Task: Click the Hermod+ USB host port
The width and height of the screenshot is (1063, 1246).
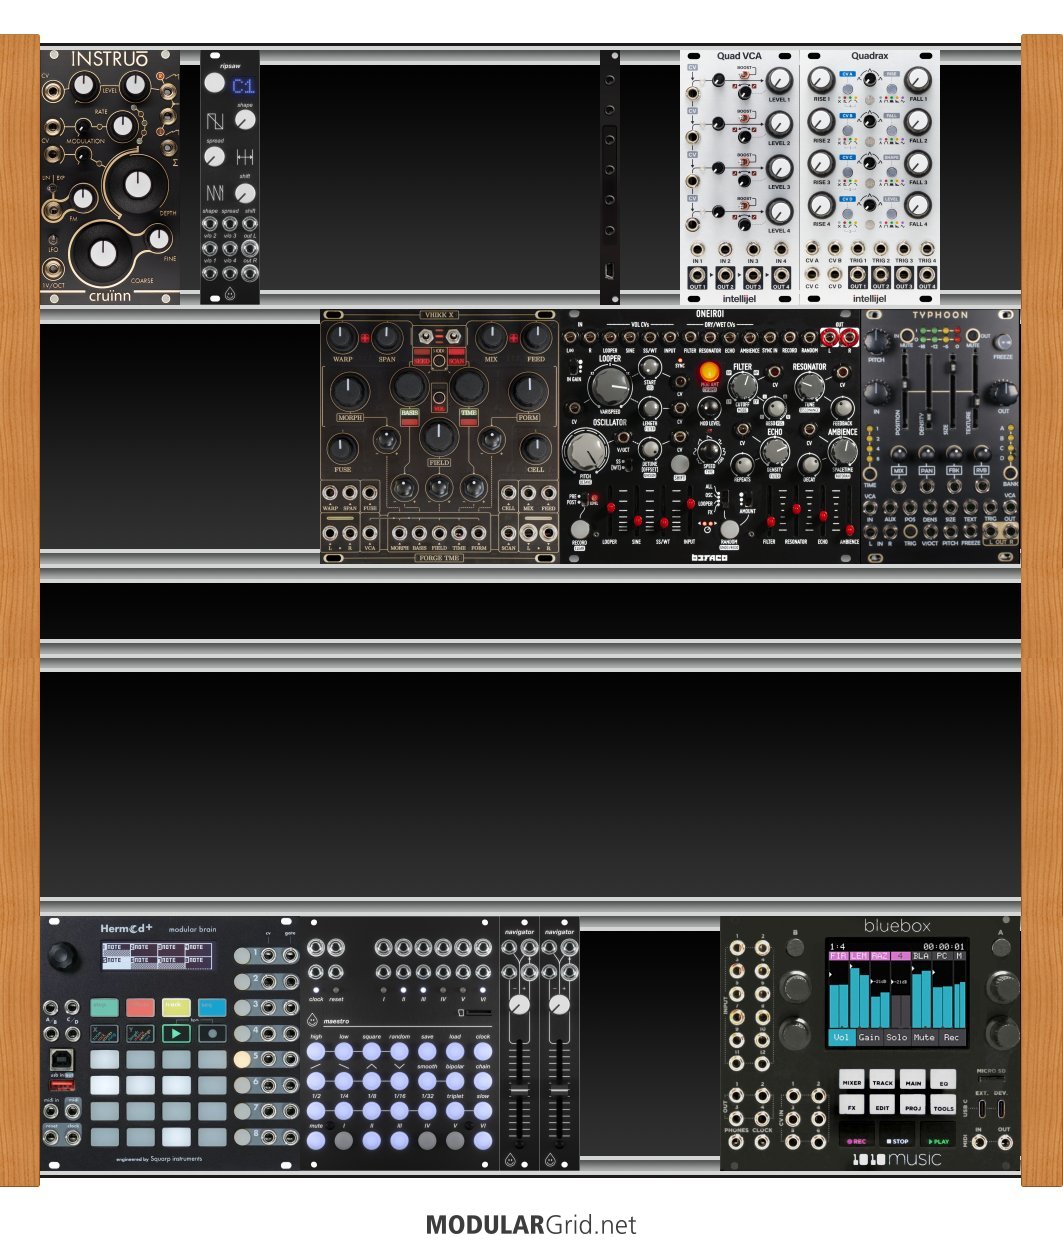Action: click(x=60, y=1086)
